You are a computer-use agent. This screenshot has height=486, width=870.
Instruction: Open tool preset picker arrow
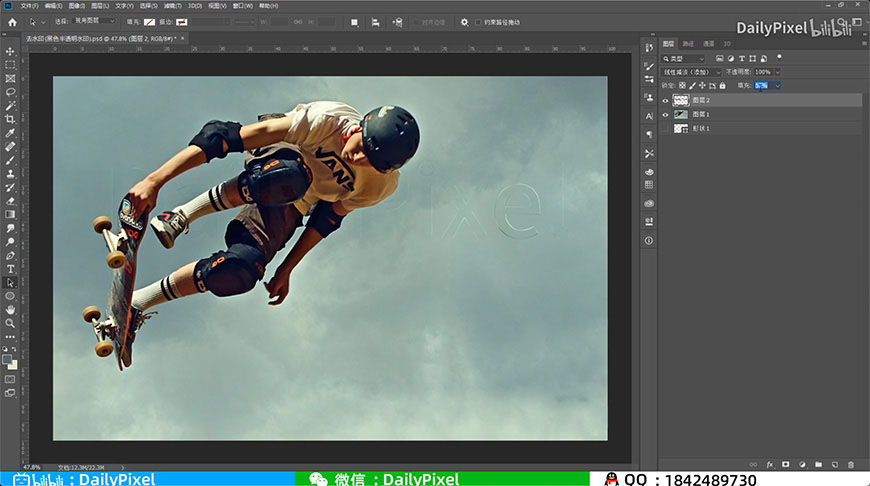(43, 23)
